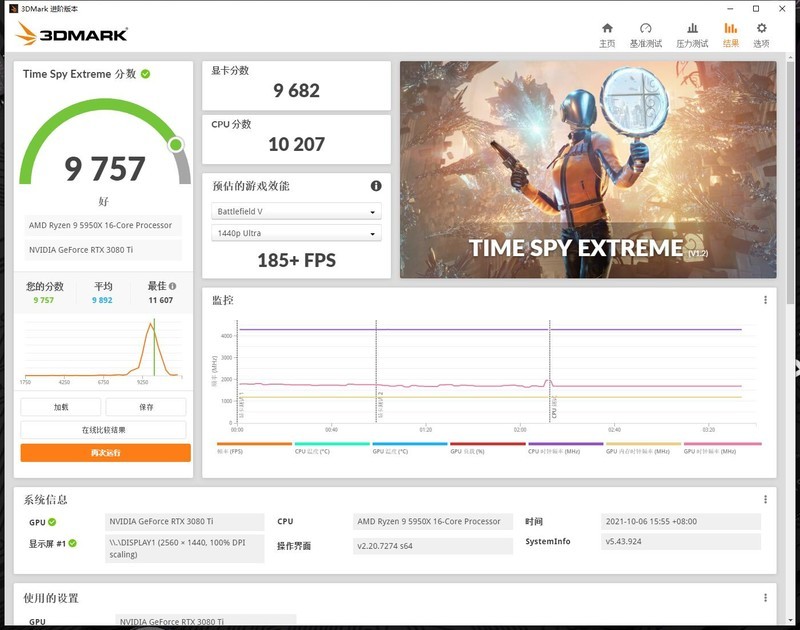Open the Home page via the house icon
800x630 pixels.
click(607, 30)
